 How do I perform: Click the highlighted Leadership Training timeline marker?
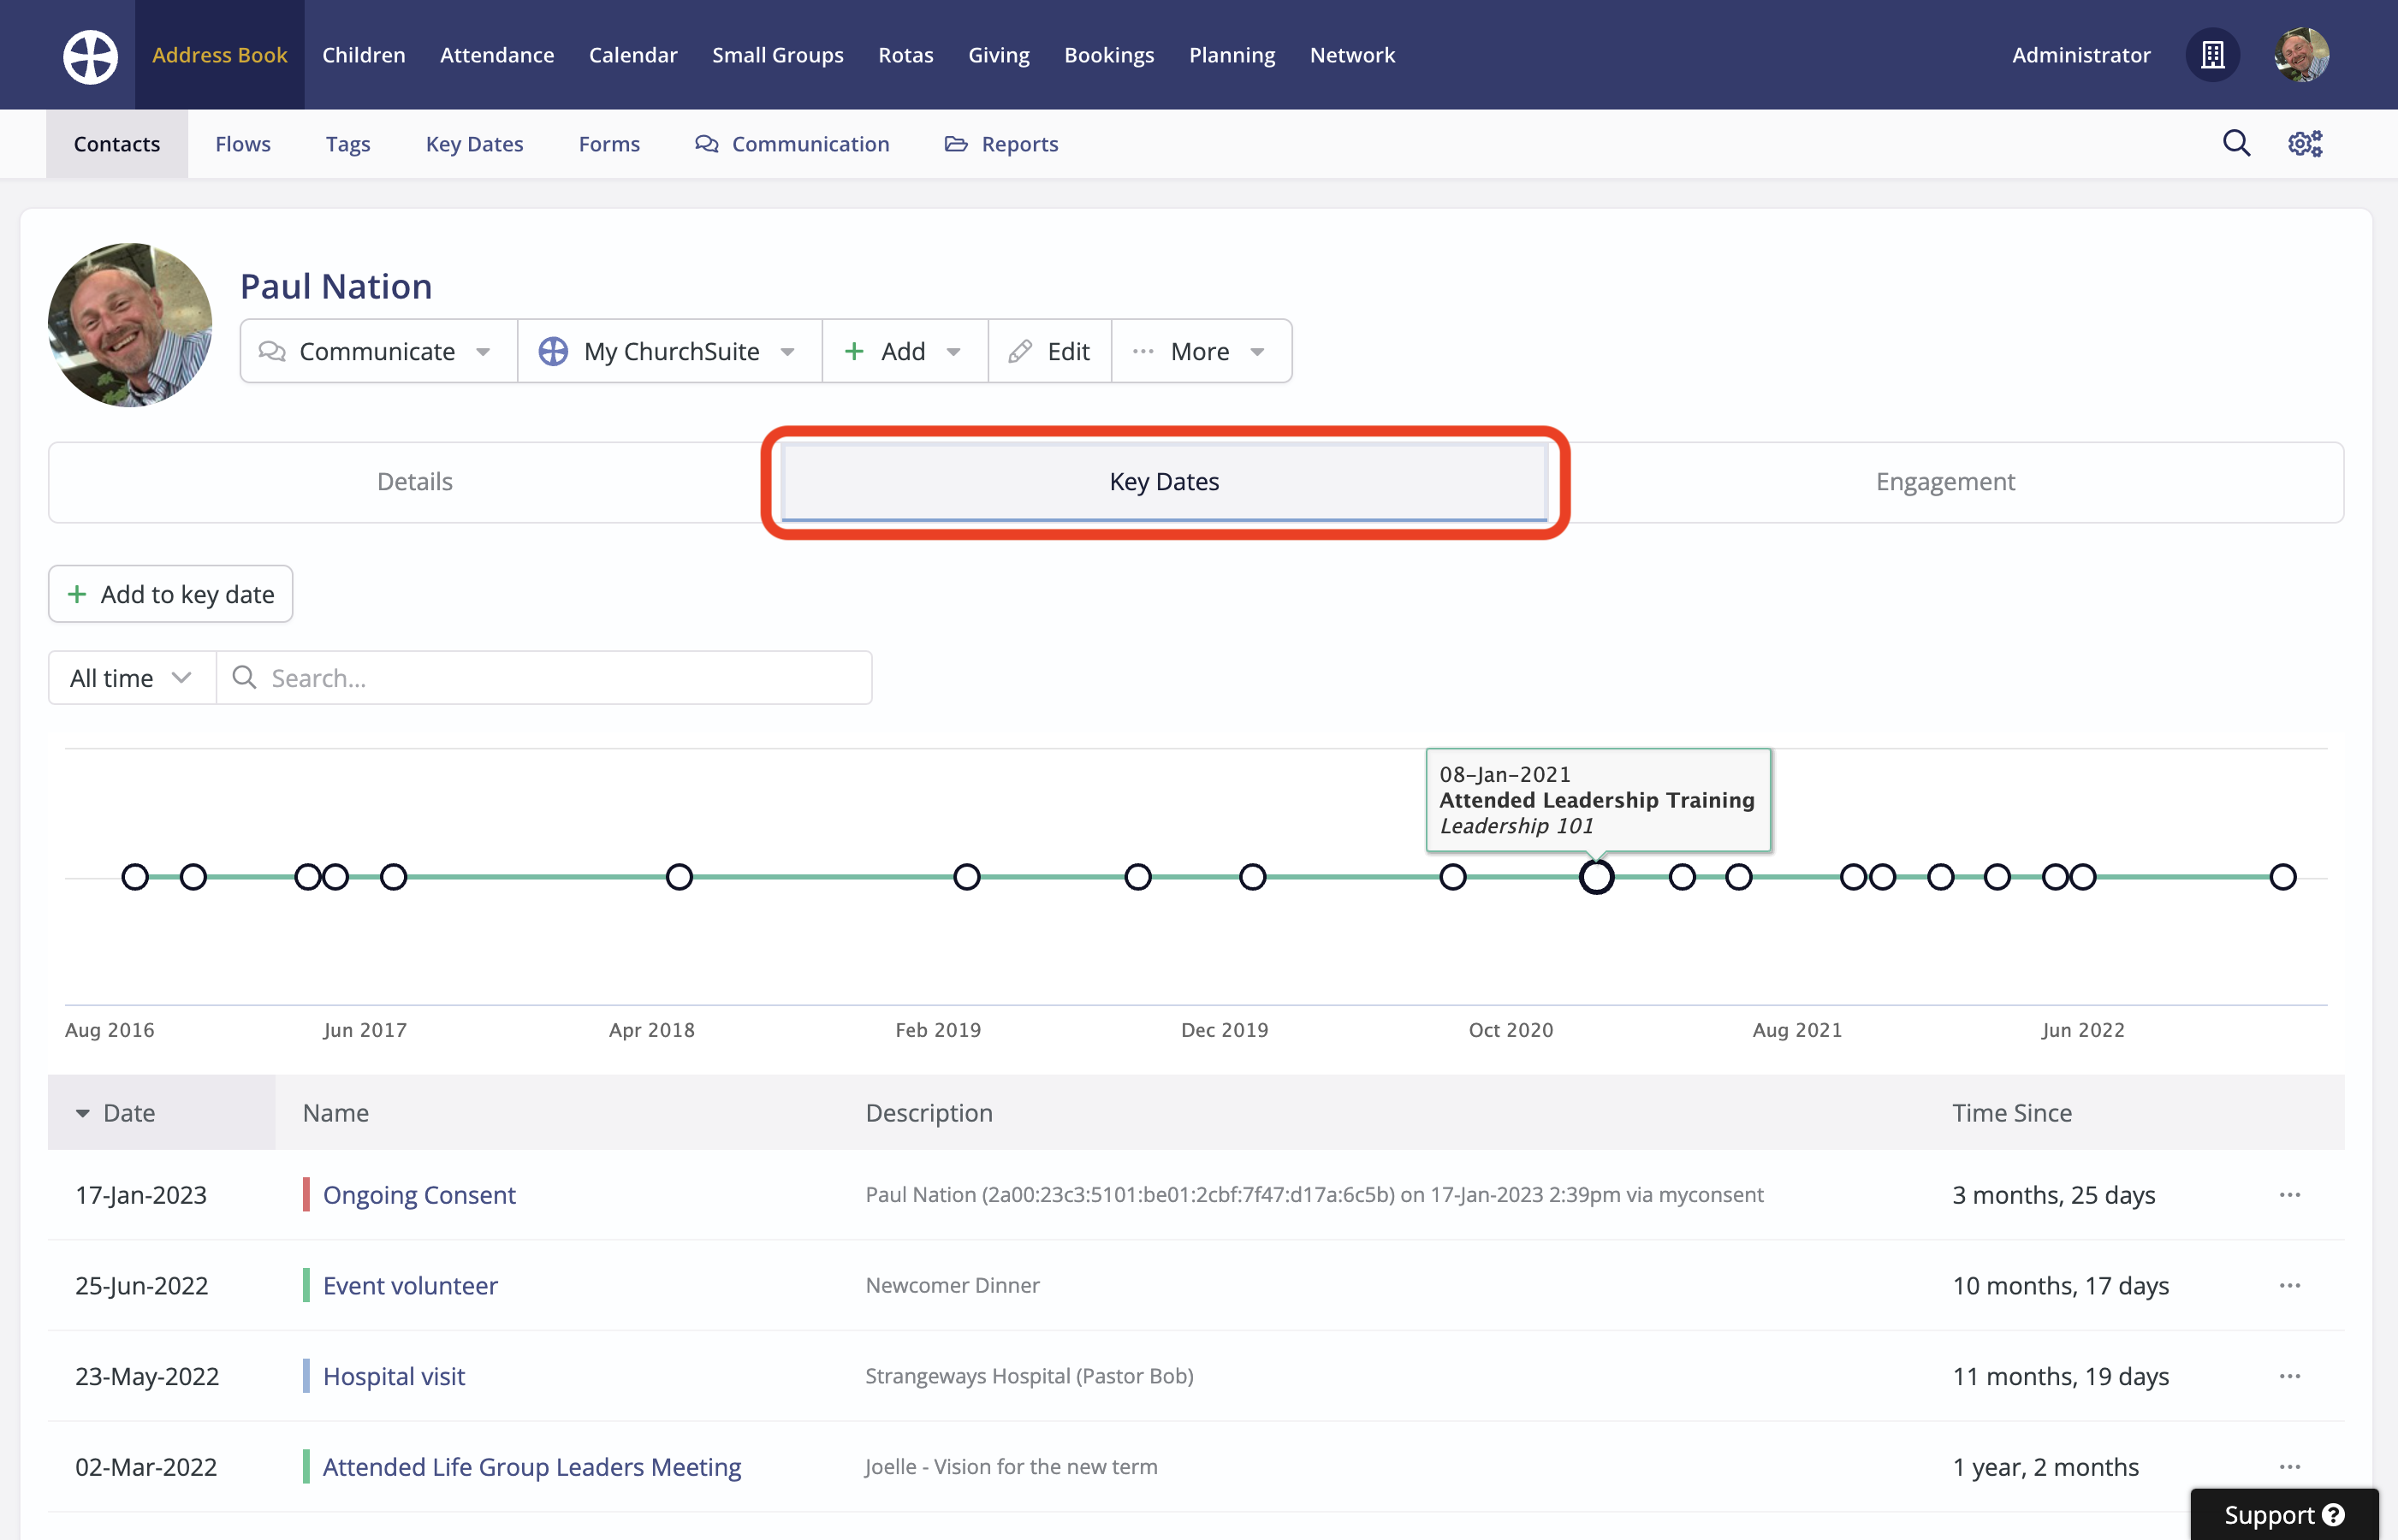pos(1596,877)
